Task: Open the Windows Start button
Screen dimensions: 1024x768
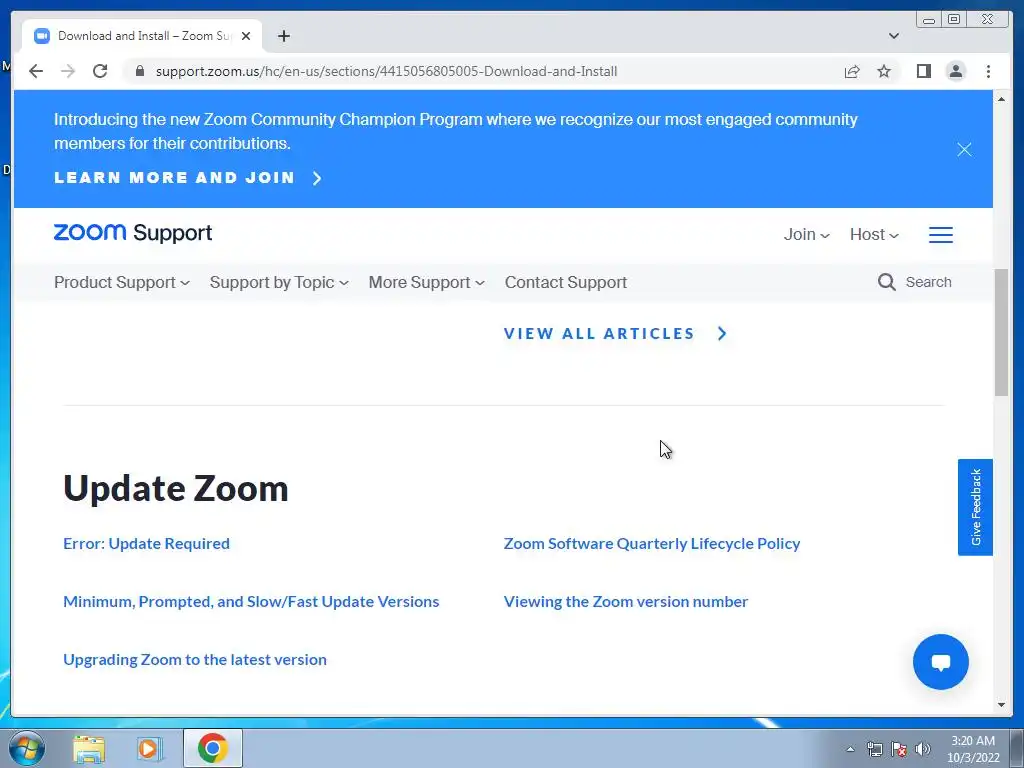Action: (26, 748)
